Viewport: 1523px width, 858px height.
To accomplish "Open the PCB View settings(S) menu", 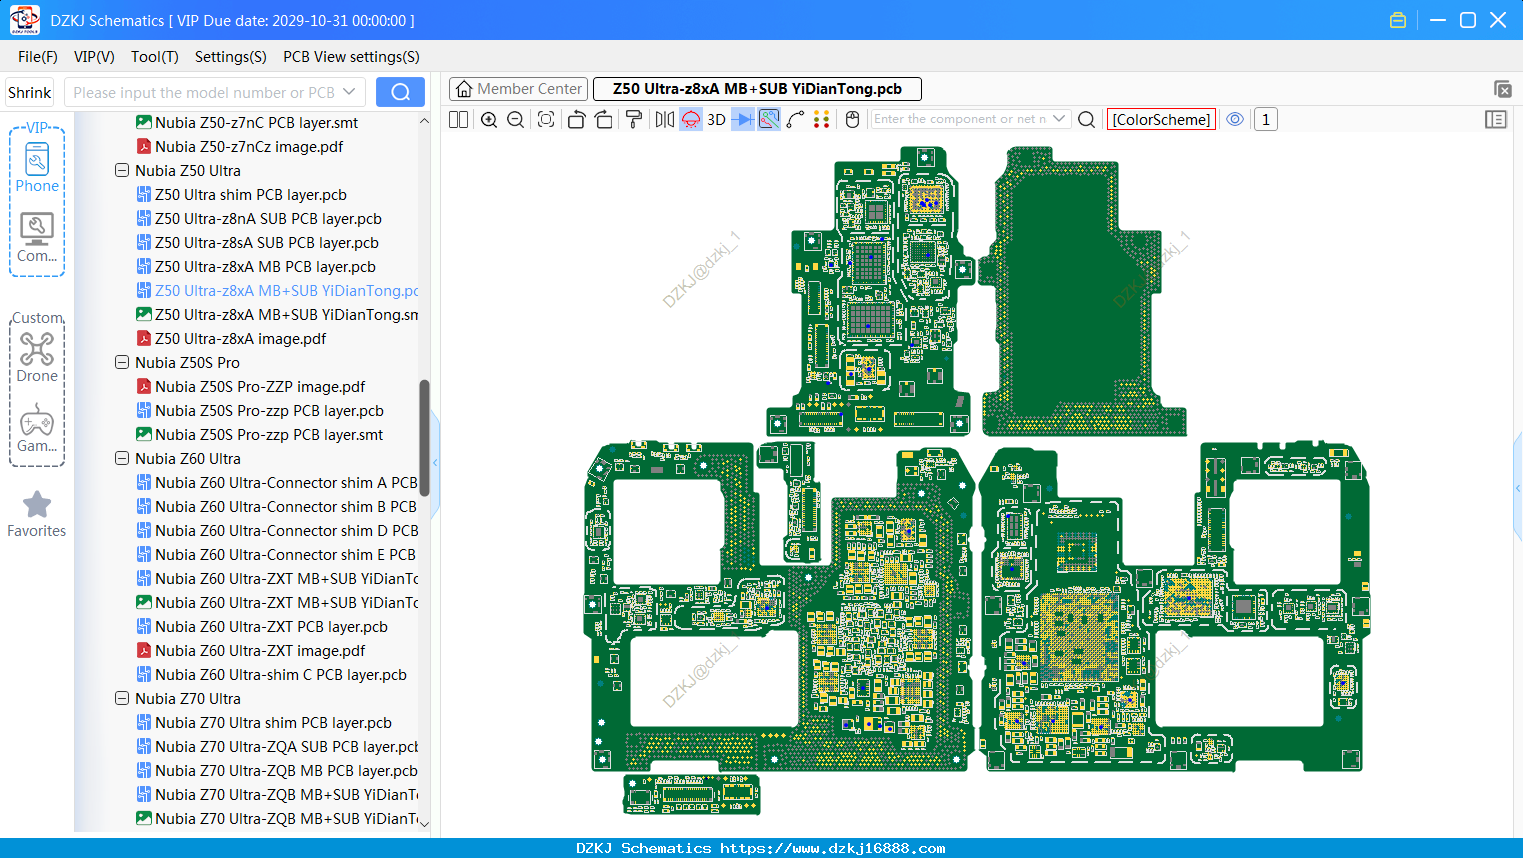I will (351, 57).
